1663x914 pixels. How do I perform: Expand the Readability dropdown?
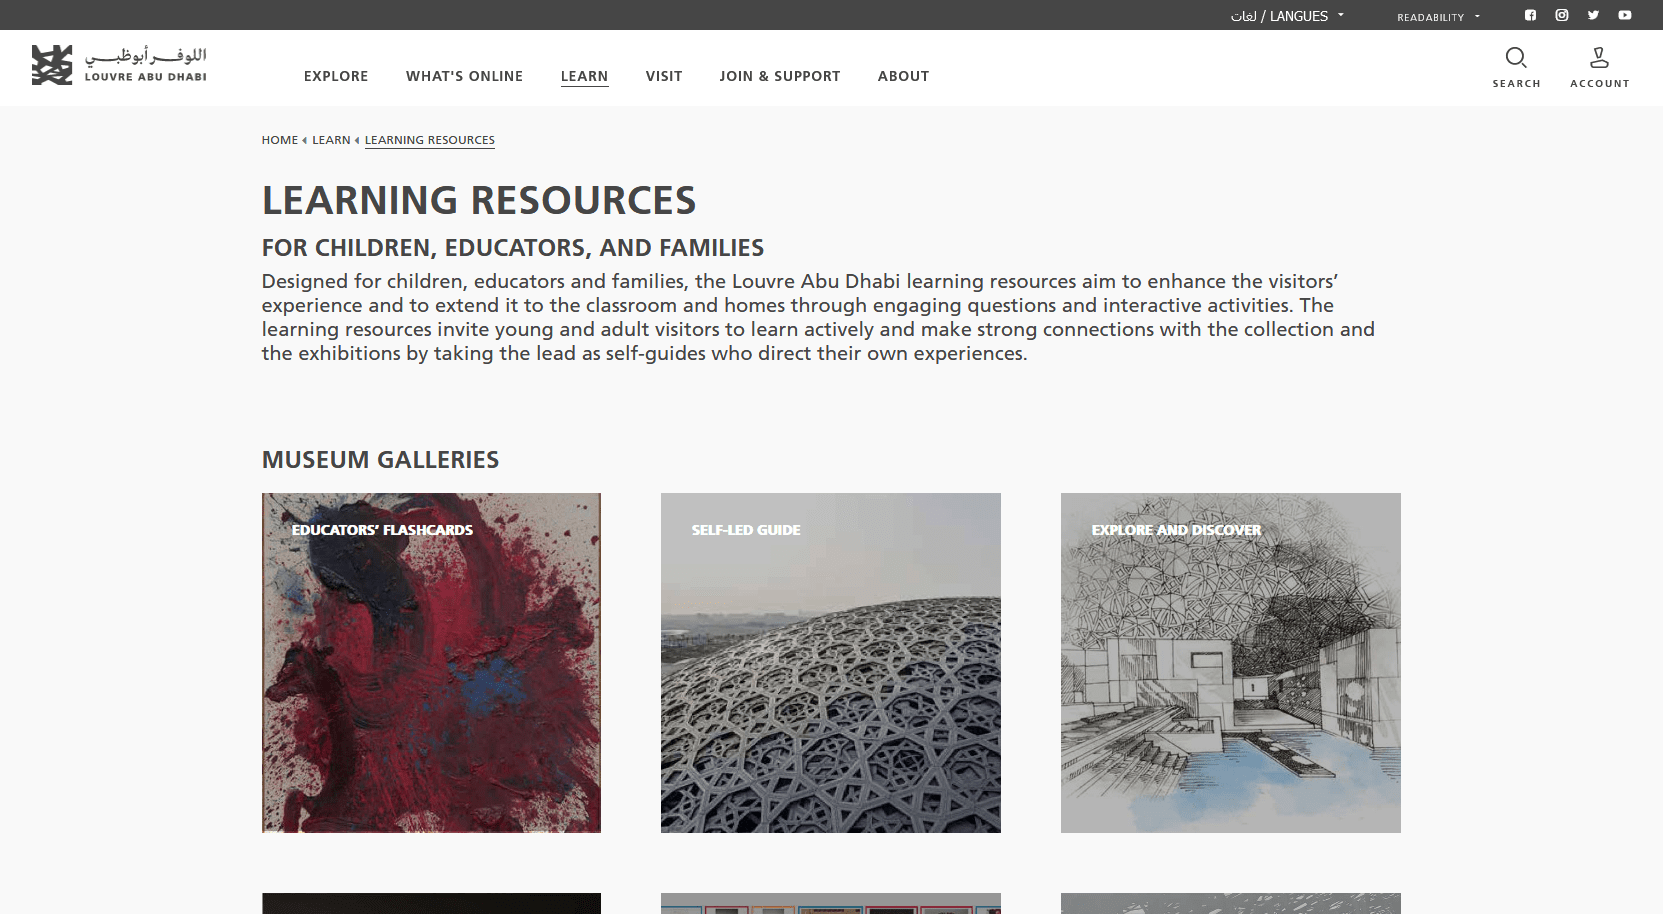point(1438,17)
